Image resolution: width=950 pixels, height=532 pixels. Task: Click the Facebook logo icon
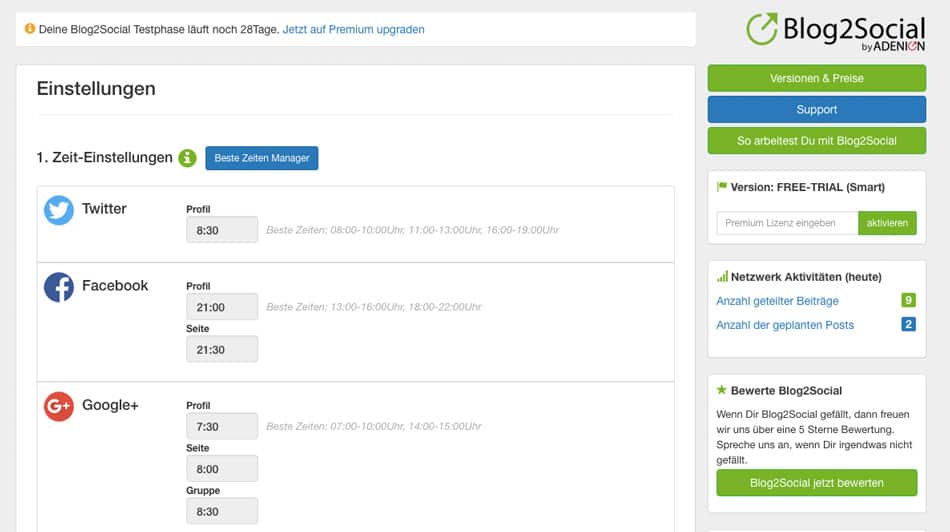tap(59, 287)
